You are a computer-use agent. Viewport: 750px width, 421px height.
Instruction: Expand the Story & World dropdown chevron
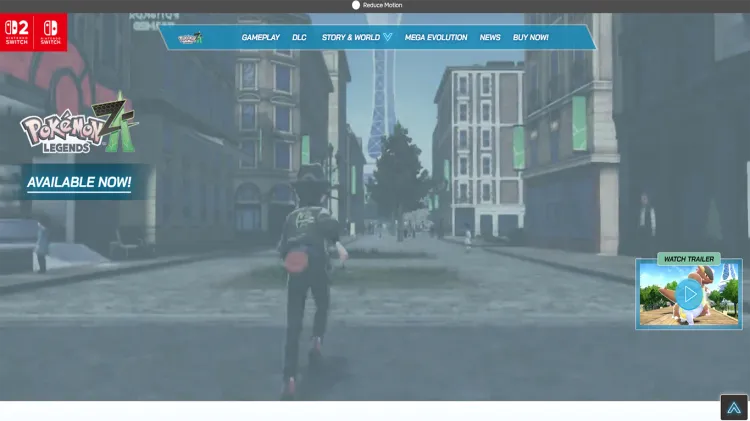388,38
